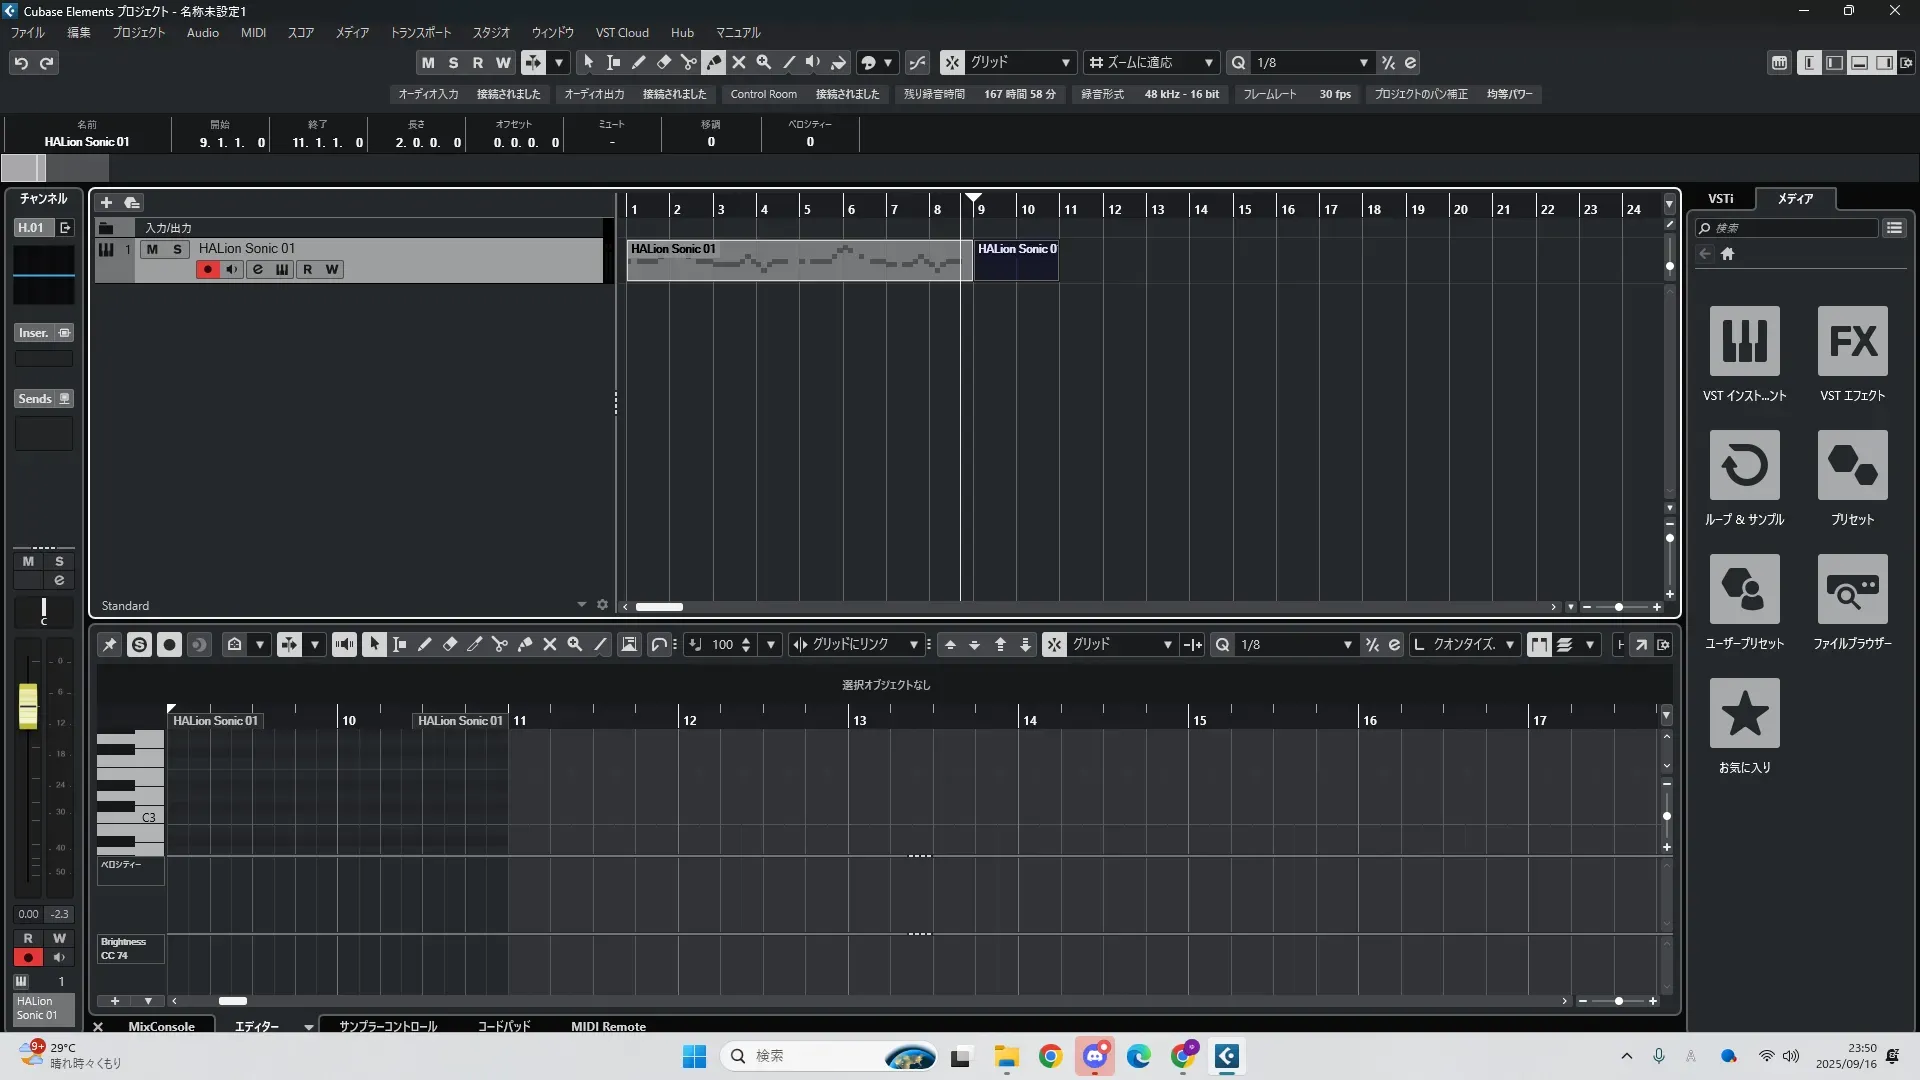Choose the Erase tool in main toolbar
The width and height of the screenshot is (1920, 1080).
[x=664, y=62]
